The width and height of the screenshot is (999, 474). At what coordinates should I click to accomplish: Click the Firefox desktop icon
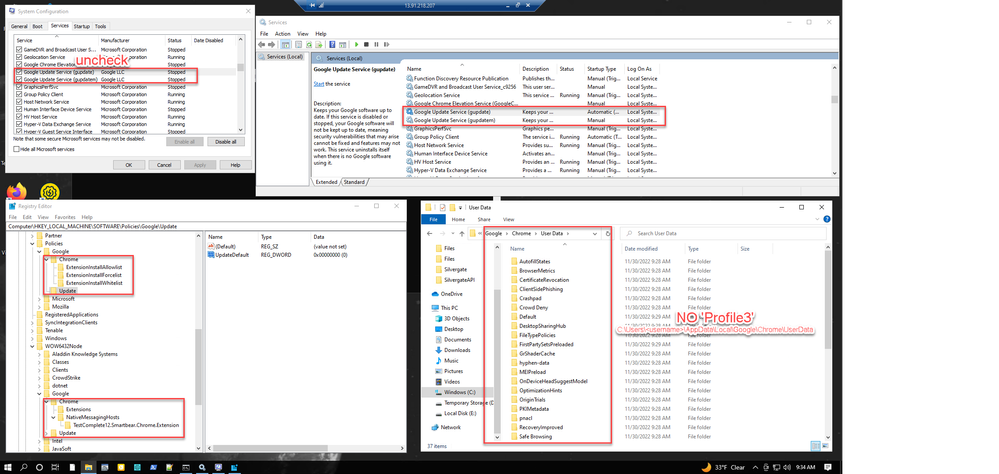[x=17, y=191]
